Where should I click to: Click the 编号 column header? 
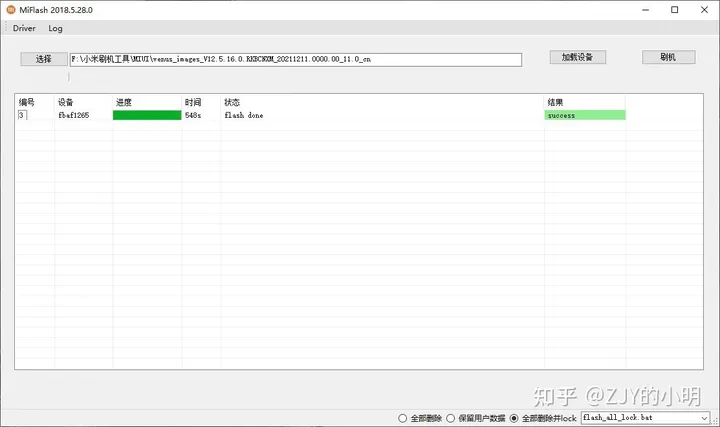point(28,102)
